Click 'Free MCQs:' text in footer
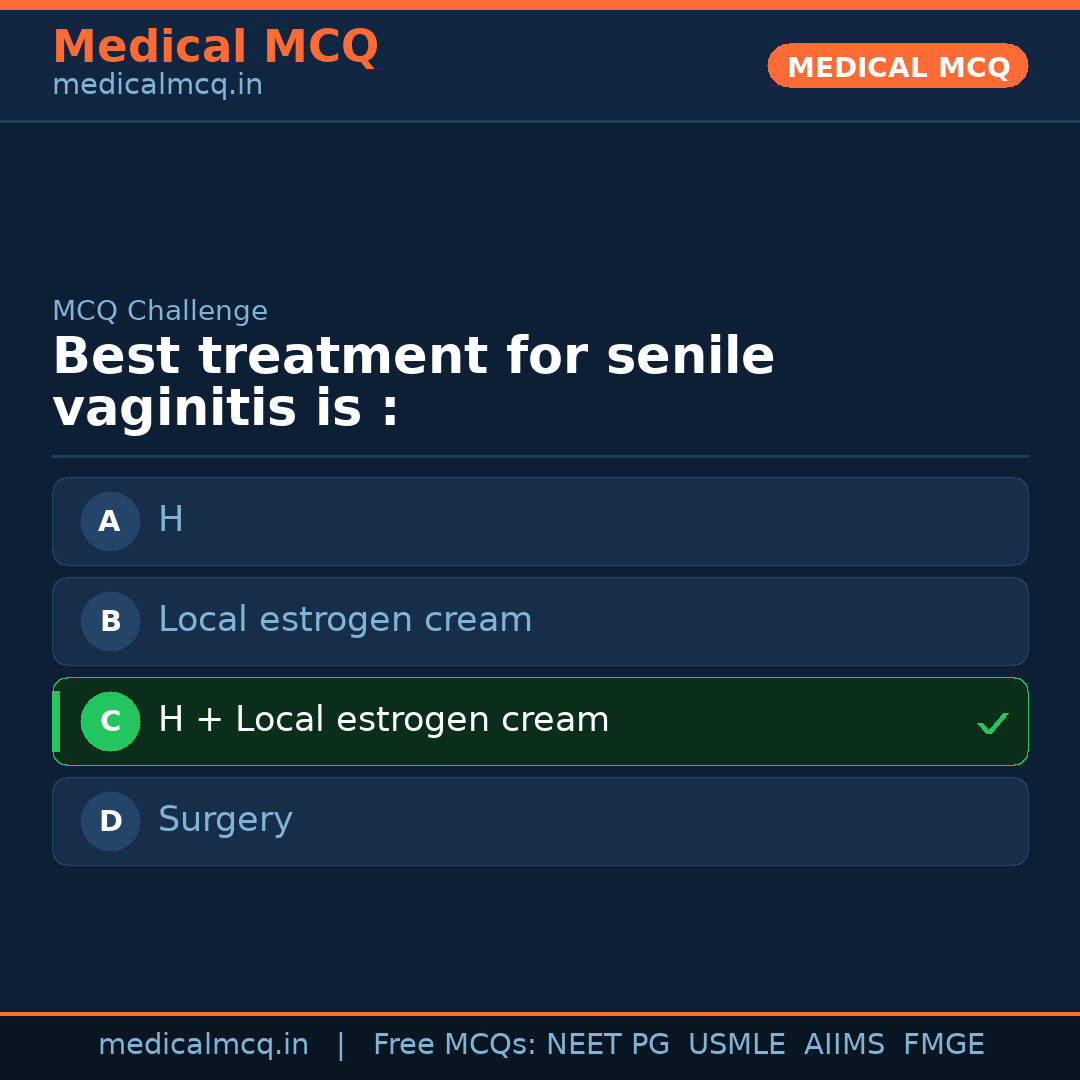The width and height of the screenshot is (1080, 1080). pos(454,1045)
